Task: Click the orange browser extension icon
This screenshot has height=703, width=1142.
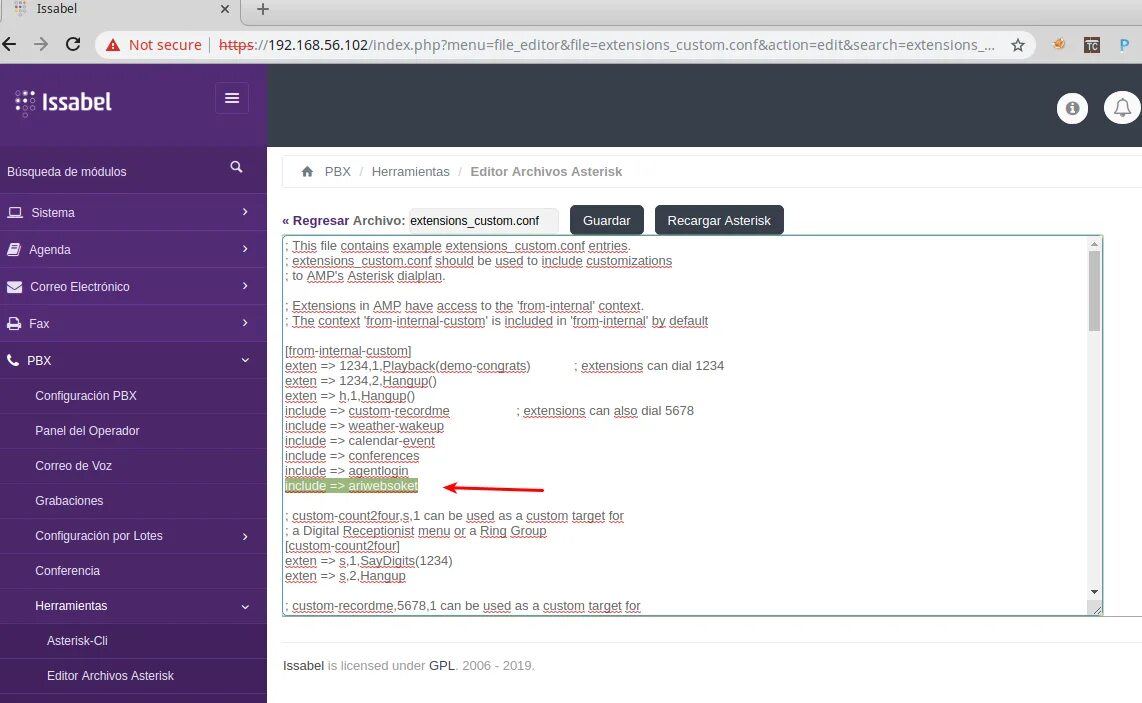Action: (1059, 44)
